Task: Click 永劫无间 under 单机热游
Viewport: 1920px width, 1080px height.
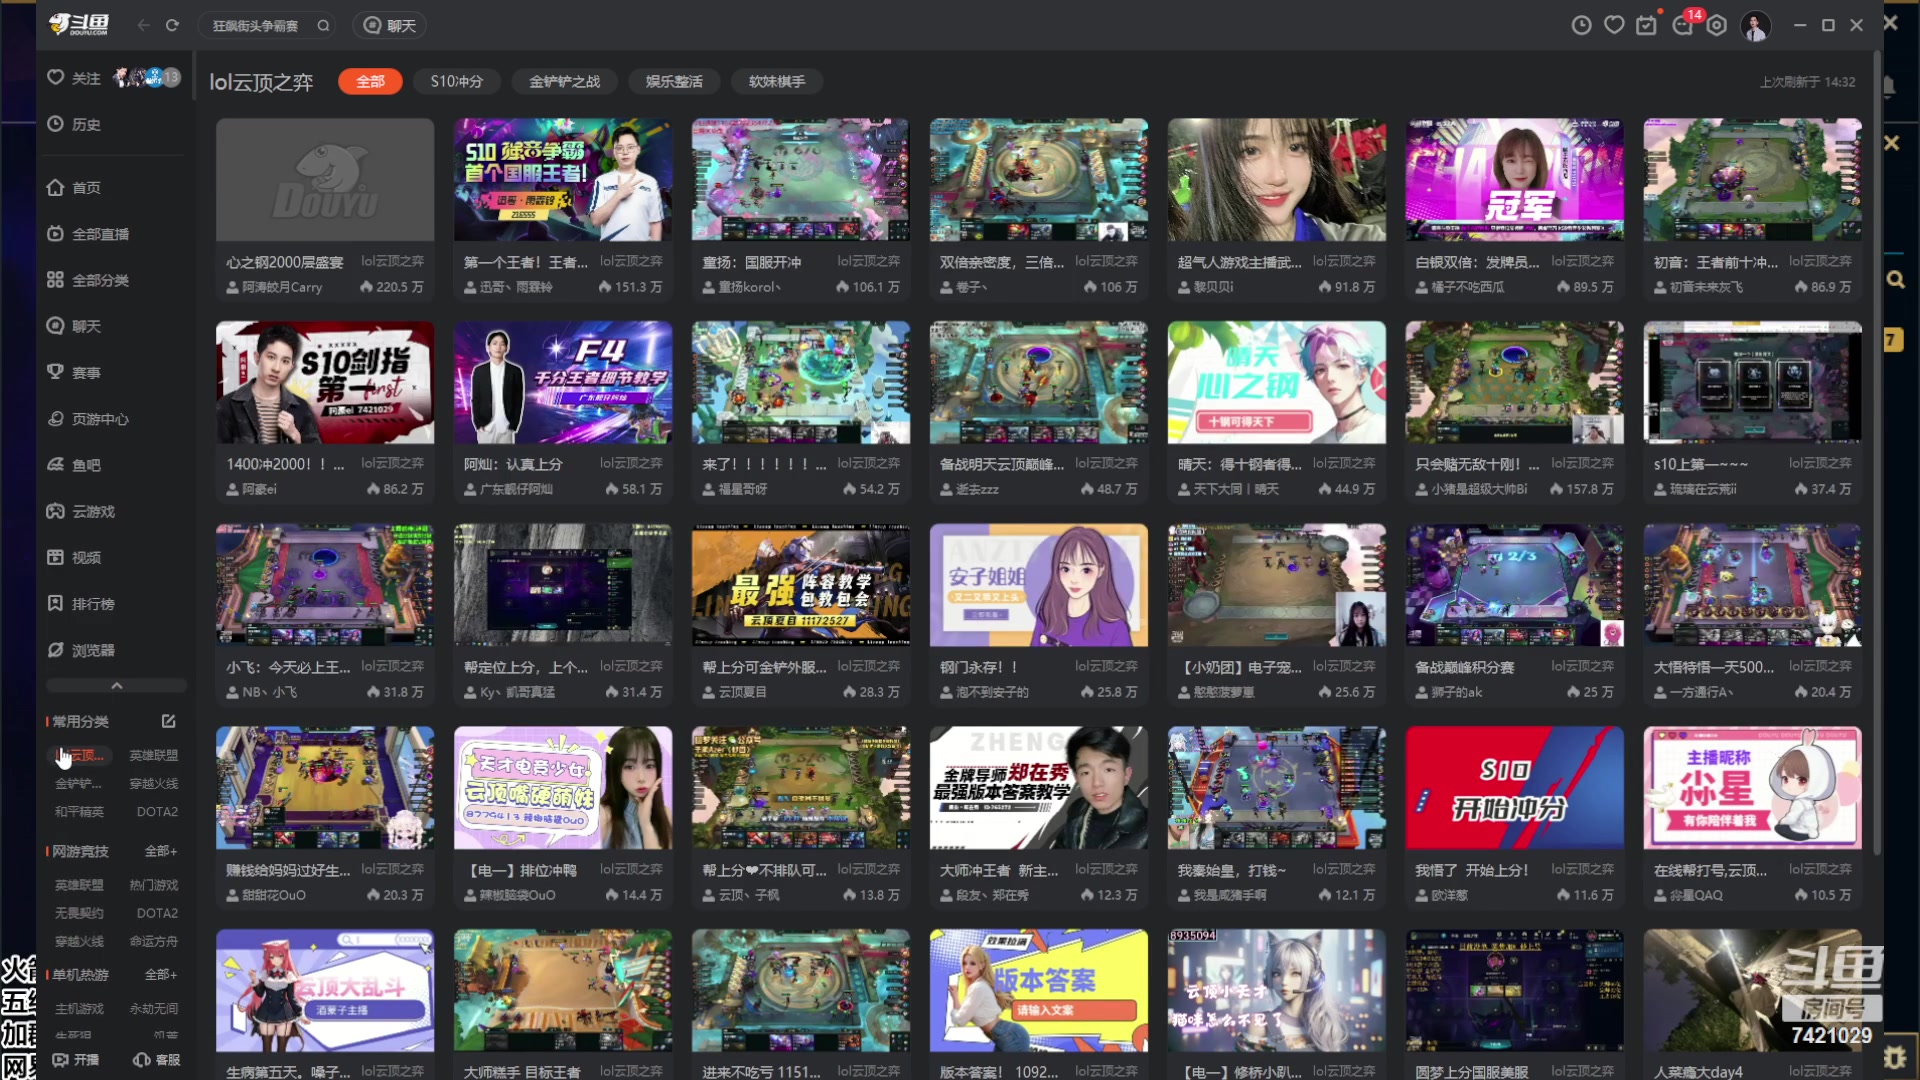Action: click(x=153, y=1008)
